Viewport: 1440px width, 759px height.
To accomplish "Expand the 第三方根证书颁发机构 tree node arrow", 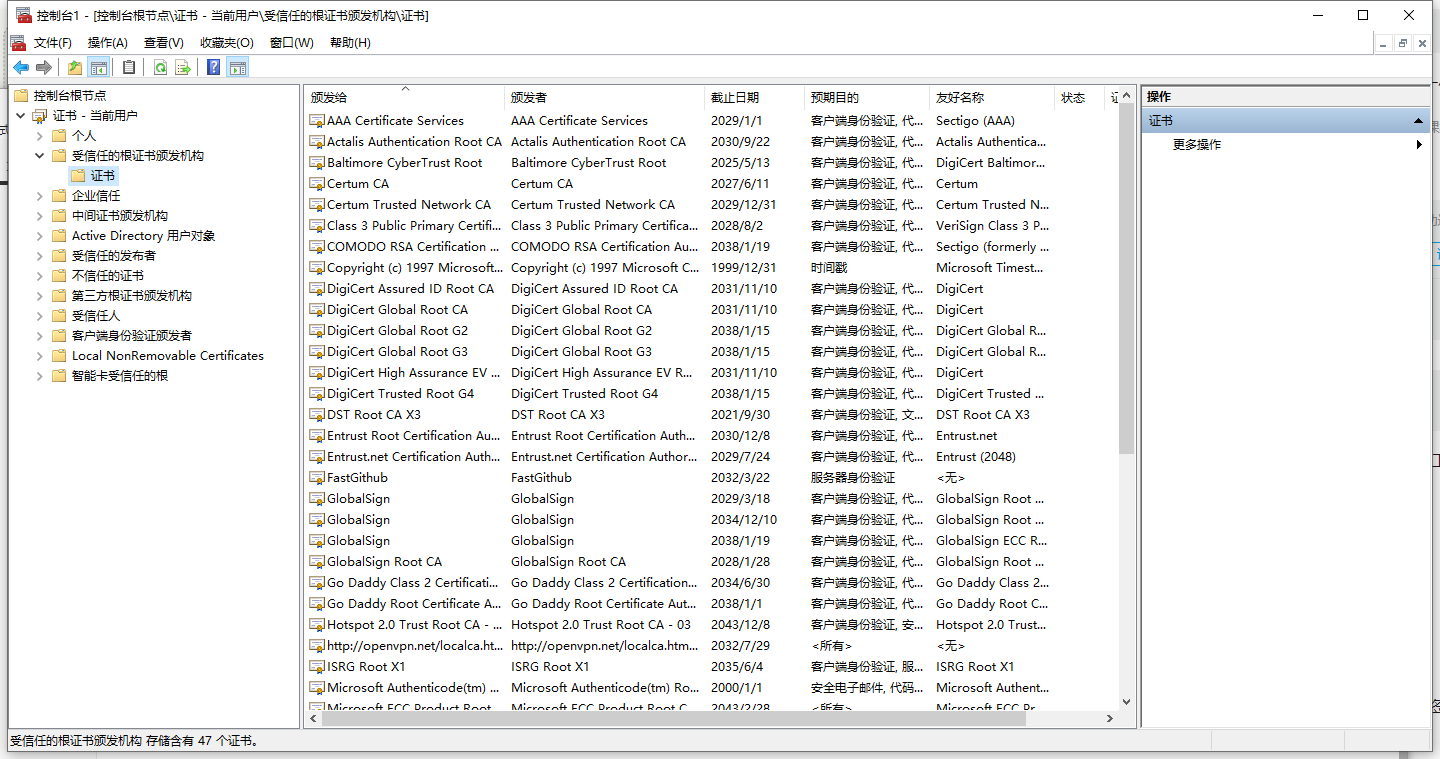I will [x=40, y=295].
